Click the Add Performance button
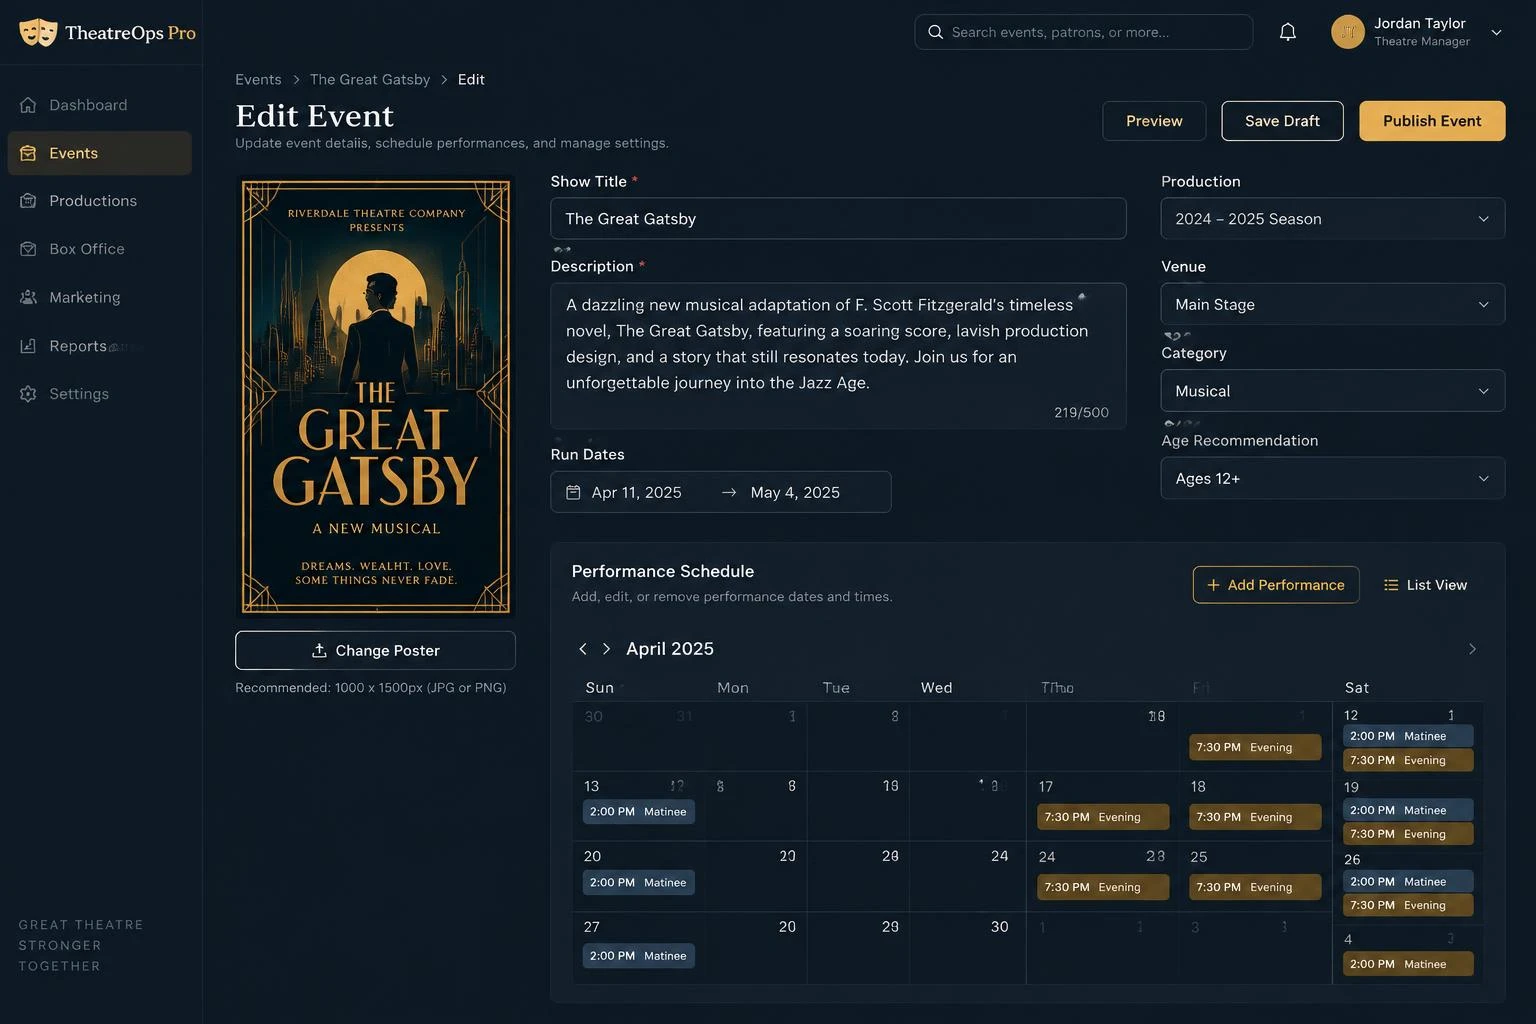 click(1276, 585)
